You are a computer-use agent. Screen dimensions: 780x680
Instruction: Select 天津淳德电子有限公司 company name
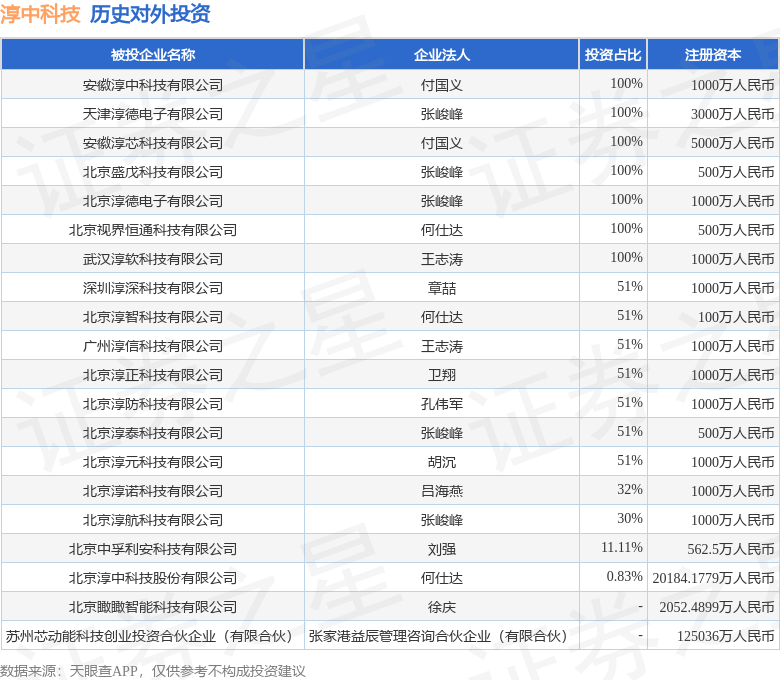[x=153, y=114]
